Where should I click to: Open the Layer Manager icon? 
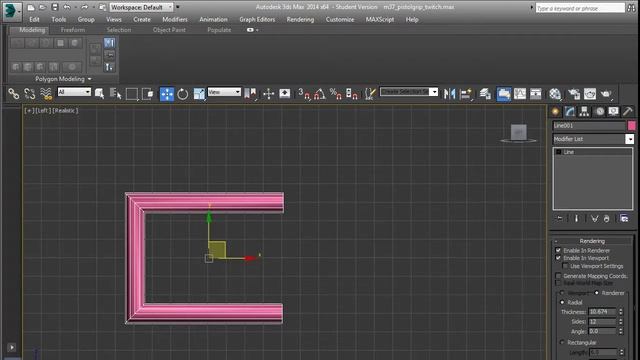click(x=485, y=94)
